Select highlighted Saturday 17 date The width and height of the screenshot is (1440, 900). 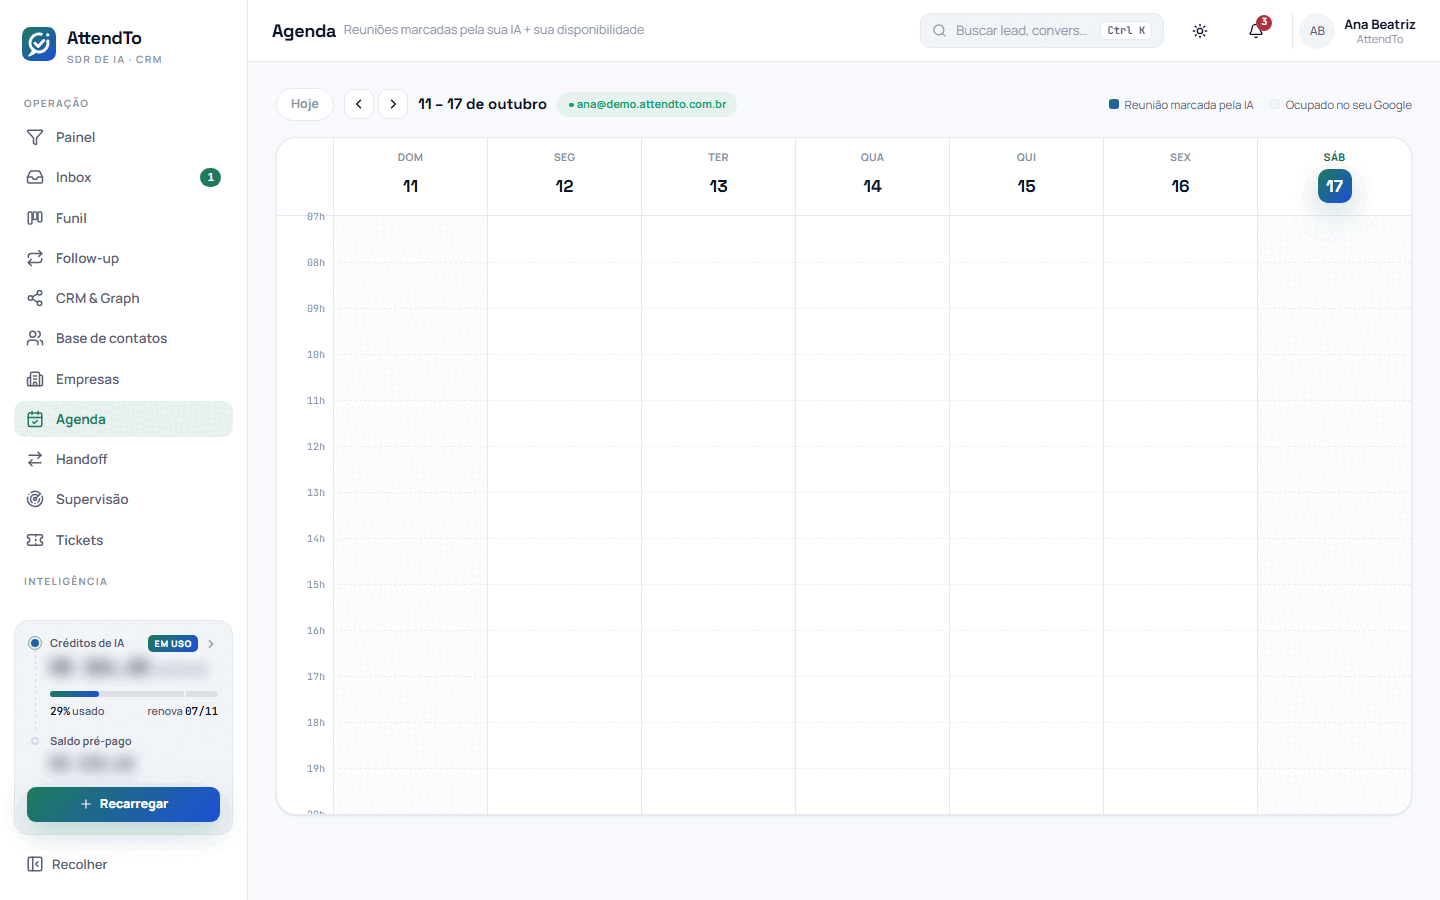coord(1334,186)
